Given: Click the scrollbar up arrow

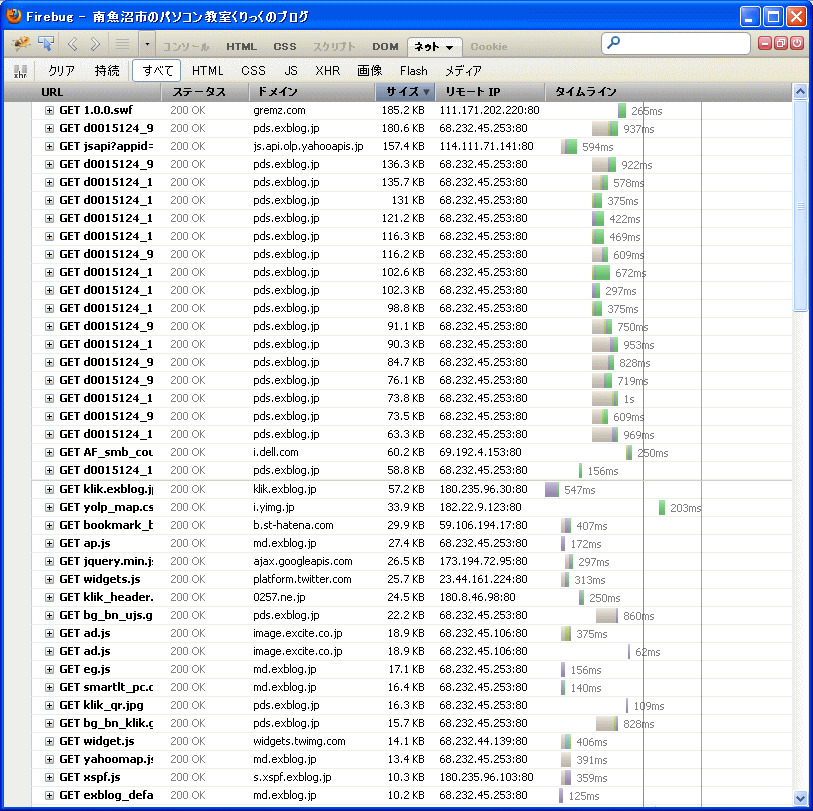Looking at the screenshot, I should [x=800, y=92].
